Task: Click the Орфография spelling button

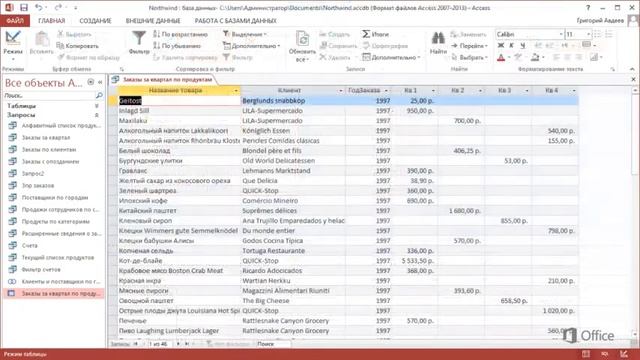Action: (385, 46)
